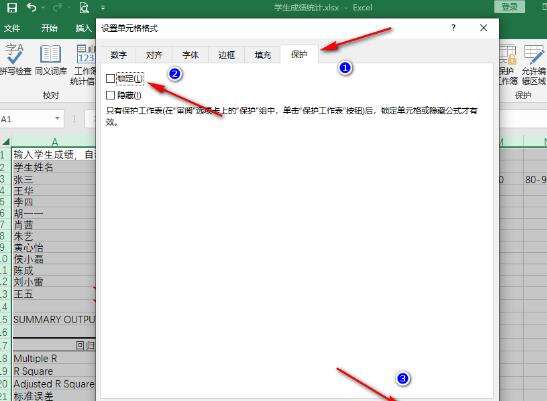Select the 边框 tab in format dialog
The image size is (547, 401).
(226, 55)
